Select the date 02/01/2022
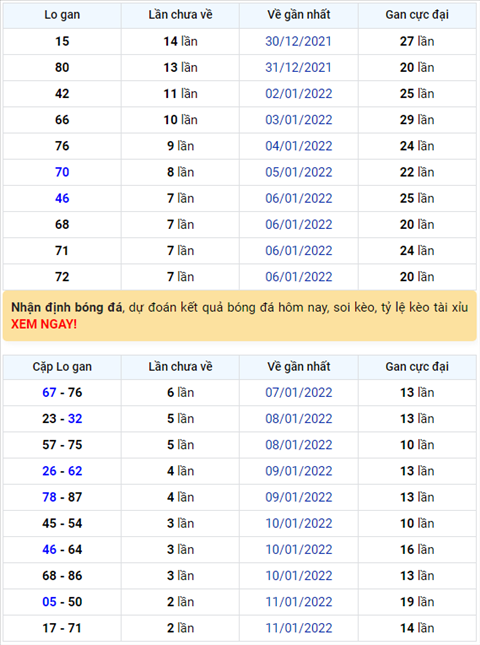Image resolution: width=480 pixels, height=645 pixels. coord(299,94)
